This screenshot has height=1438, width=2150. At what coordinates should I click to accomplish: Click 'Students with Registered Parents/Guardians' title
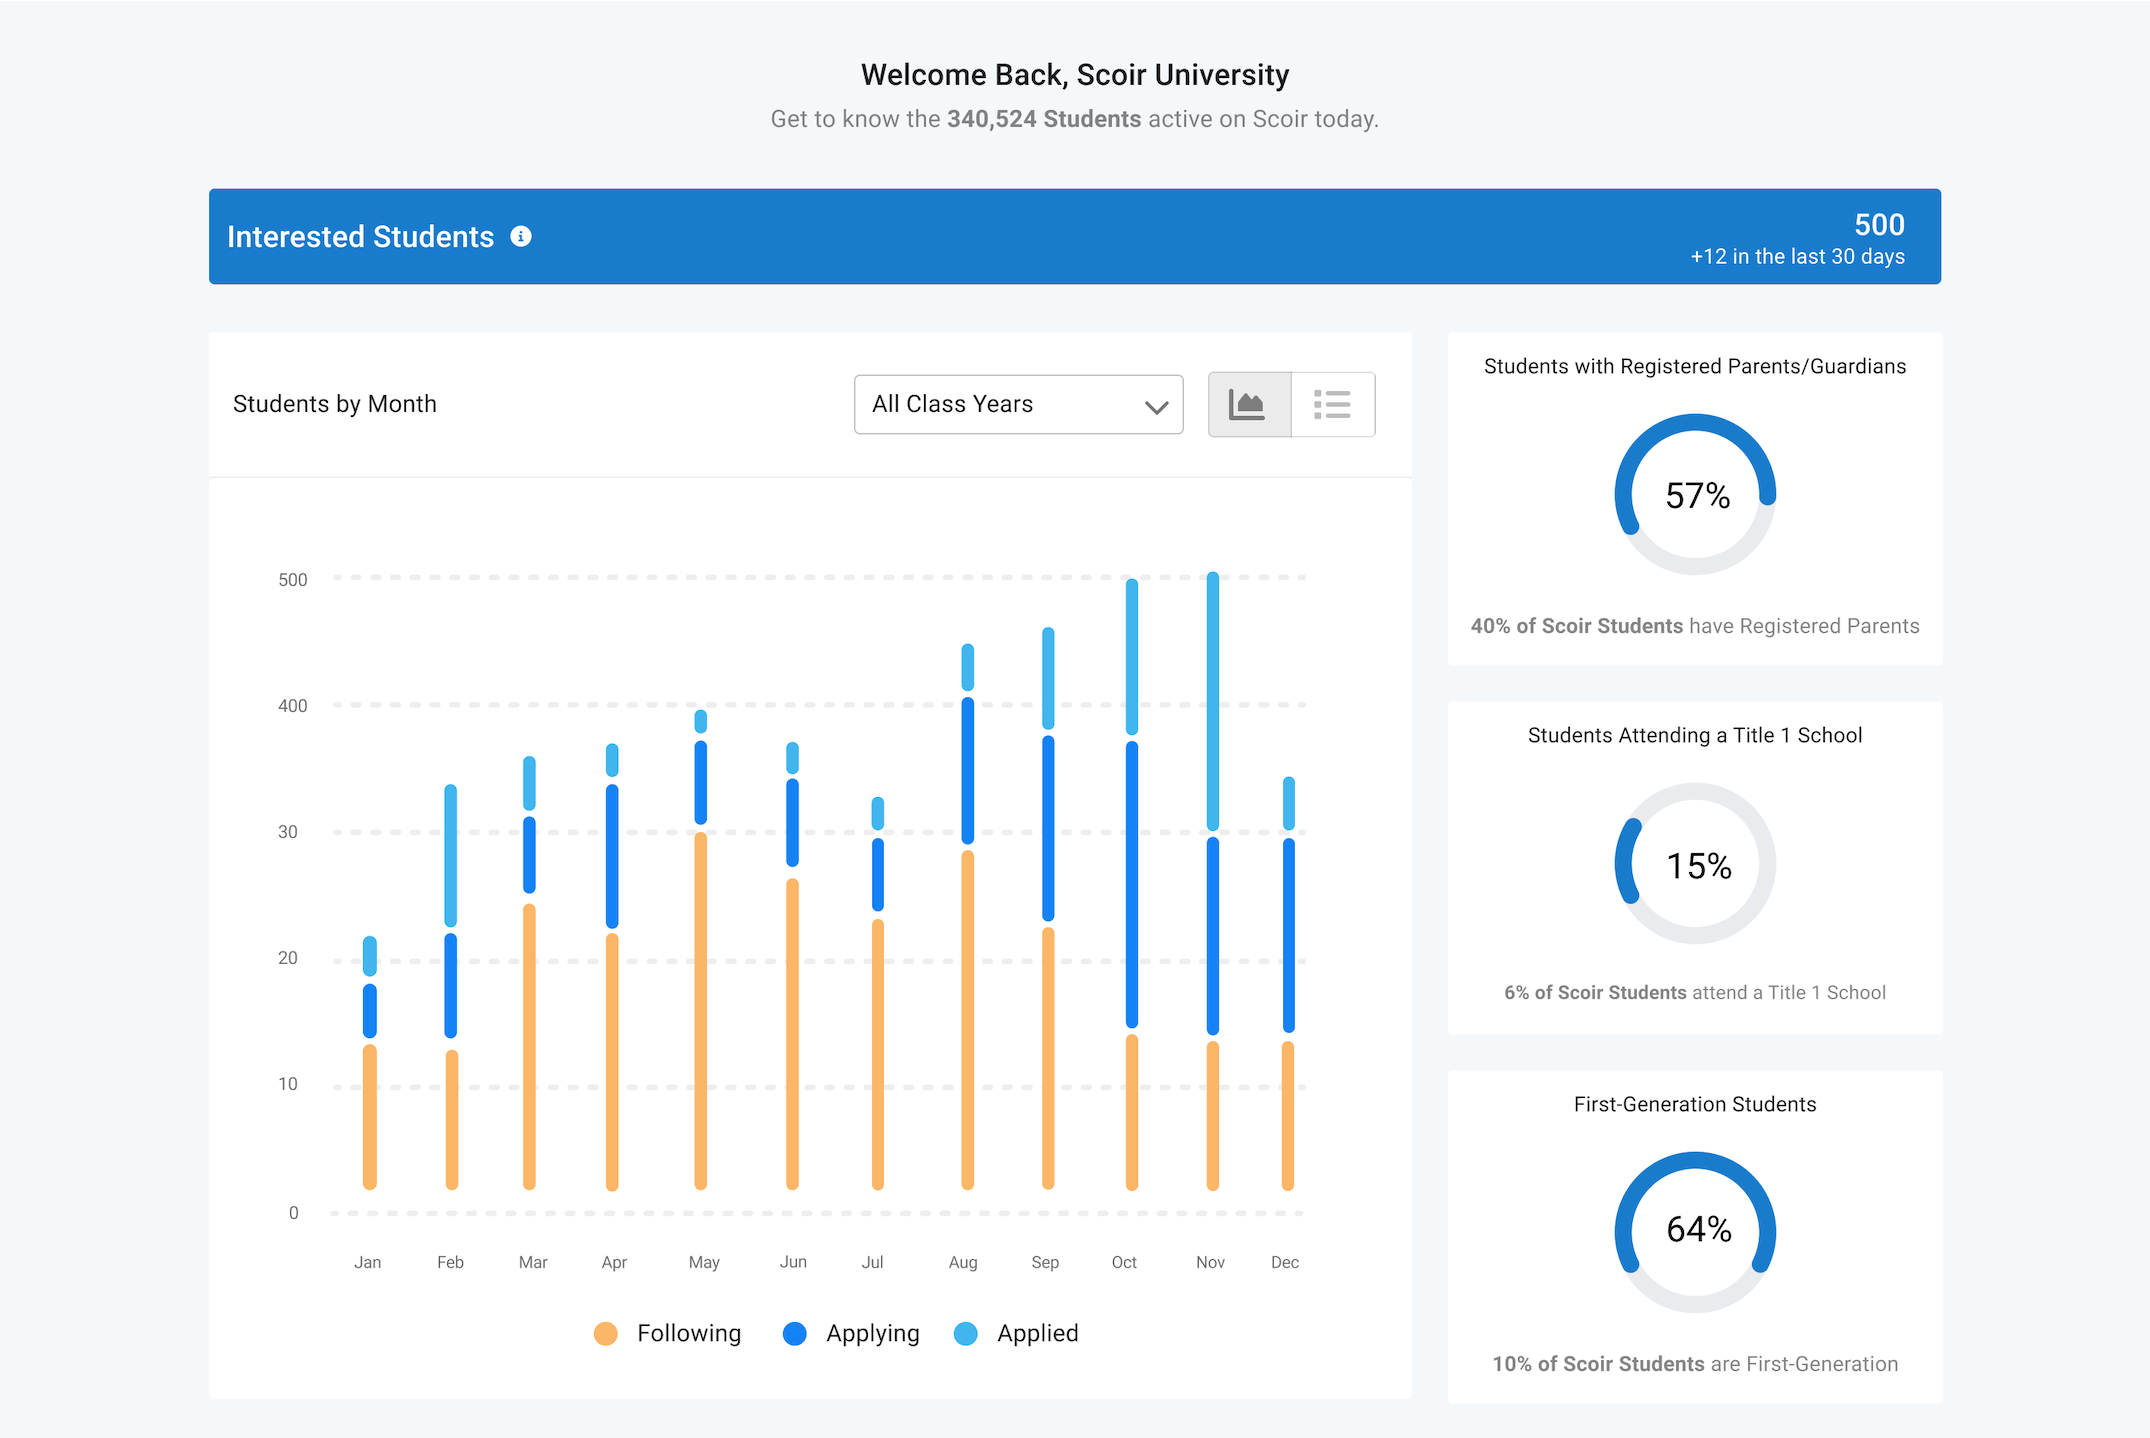click(x=1695, y=366)
